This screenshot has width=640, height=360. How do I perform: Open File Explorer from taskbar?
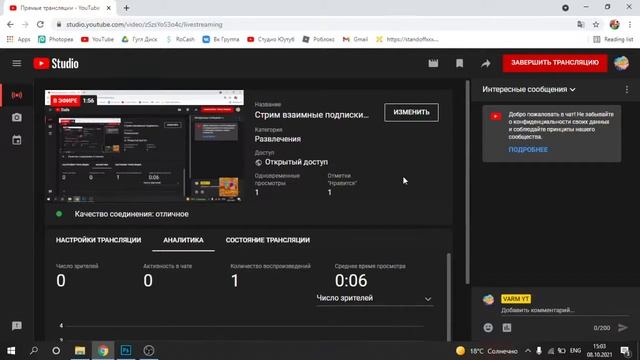coord(80,351)
